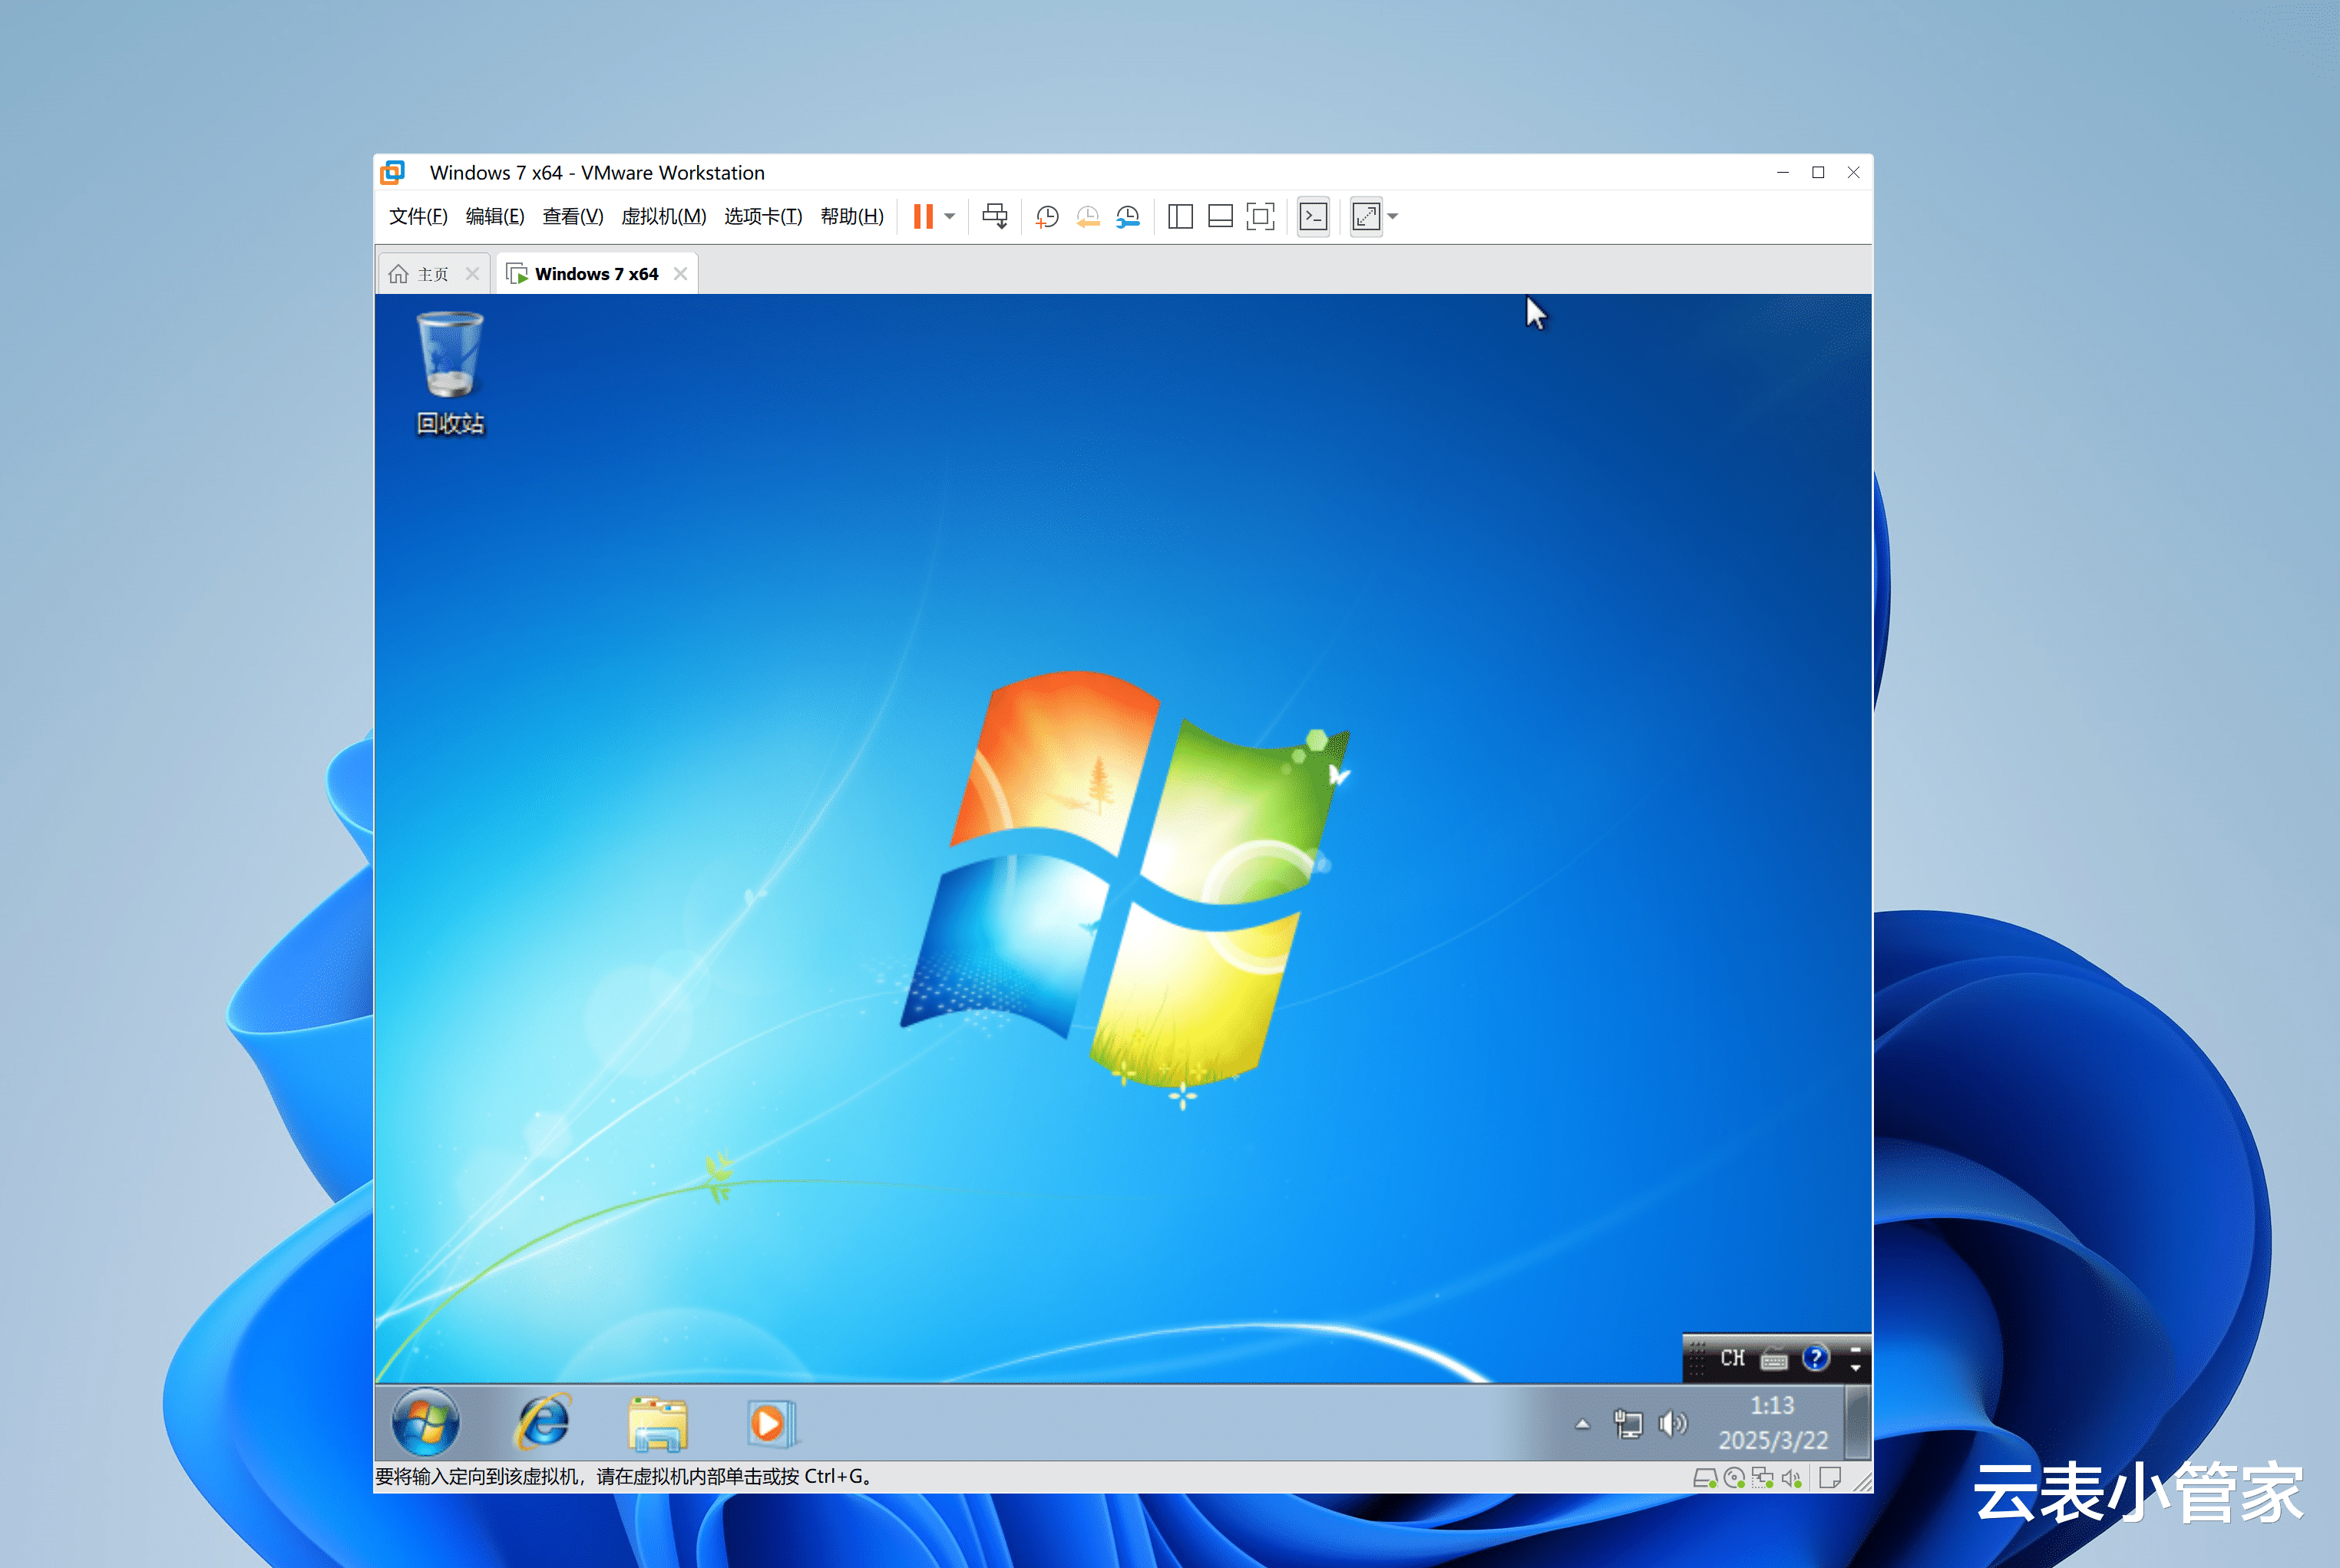Image resolution: width=2340 pixels, height=1568 pixels.
Task: Toggle the sidebar library panel view
Action: [x=1180, y=216]
